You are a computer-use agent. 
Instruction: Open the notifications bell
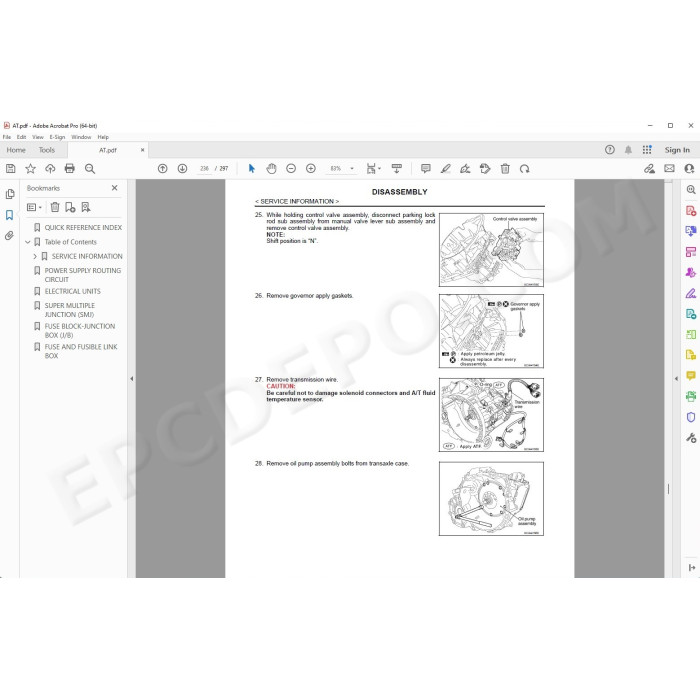click(x=628, y=150)
